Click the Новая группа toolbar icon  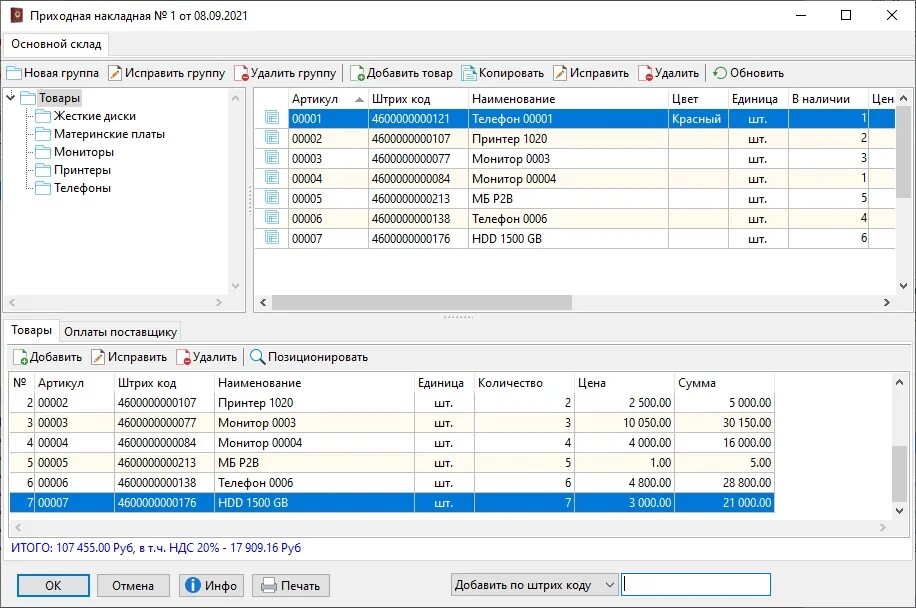14,74
